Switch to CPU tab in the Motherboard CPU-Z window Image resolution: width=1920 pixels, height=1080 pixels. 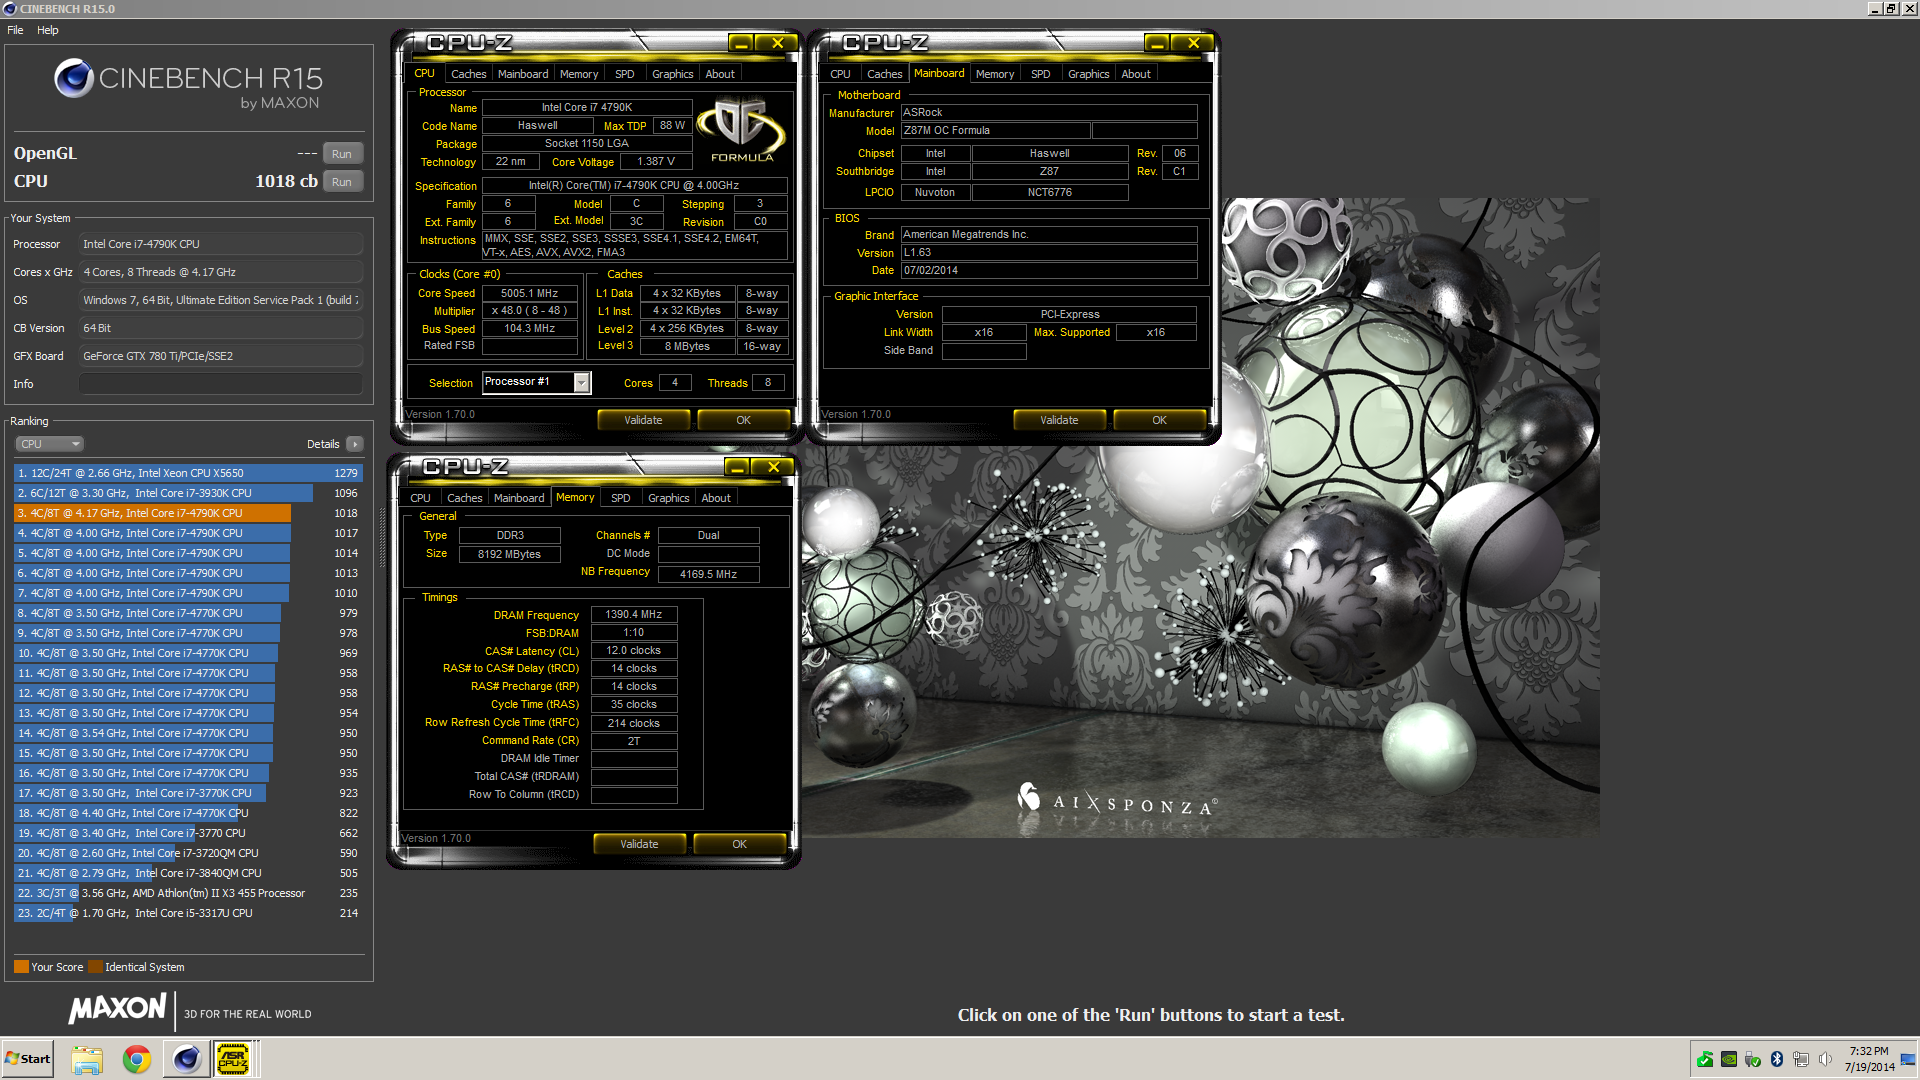point(840,74)
